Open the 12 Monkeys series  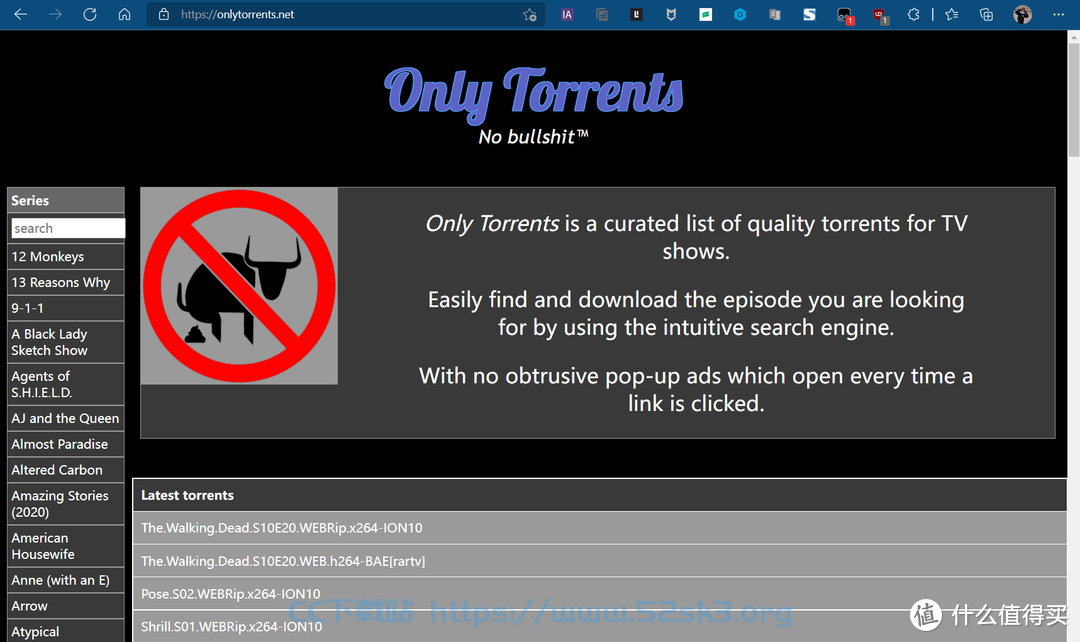coord(65,256)
